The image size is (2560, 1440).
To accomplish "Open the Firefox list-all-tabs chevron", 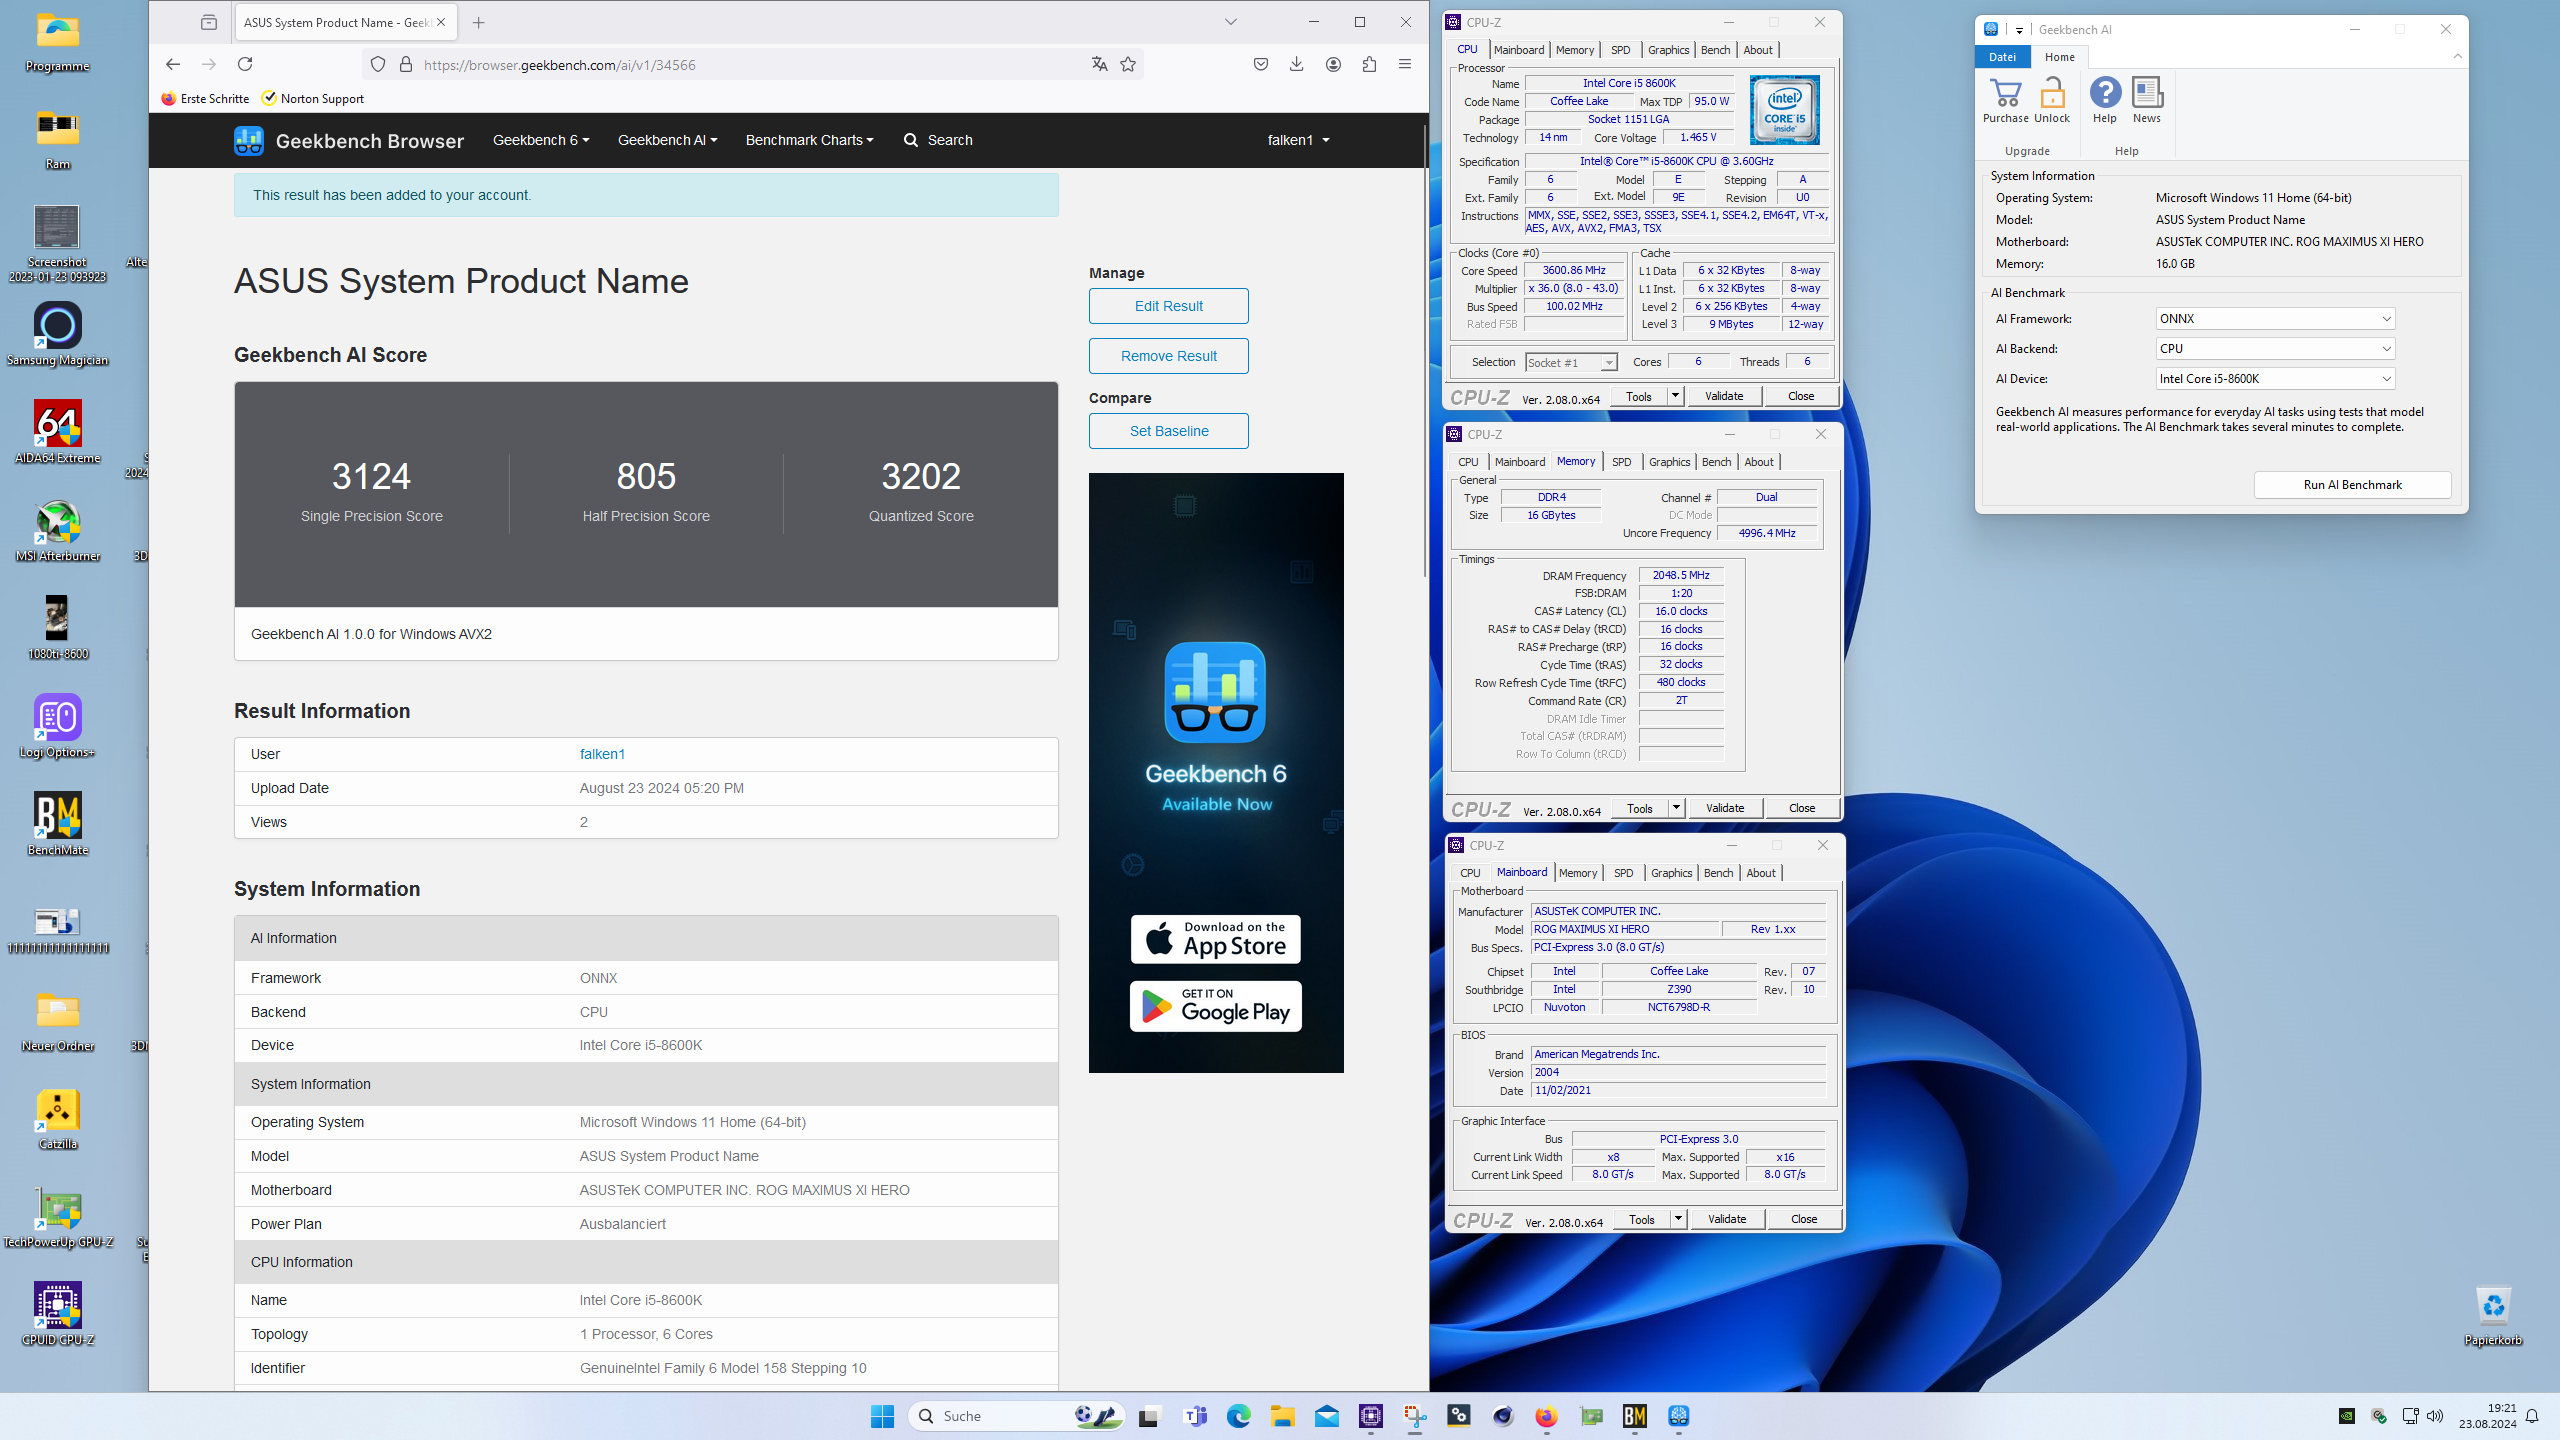I will tap(1231, 22).
